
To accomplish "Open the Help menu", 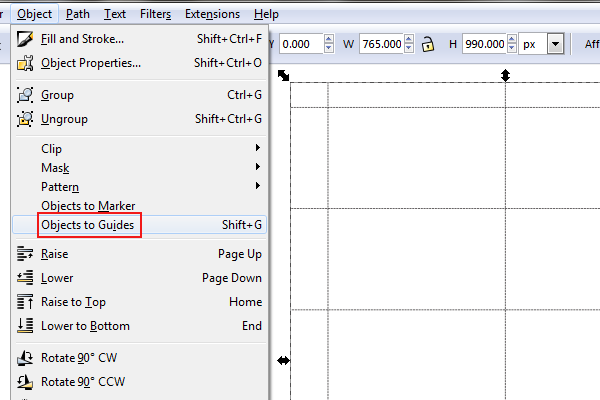I will [266, 14].
